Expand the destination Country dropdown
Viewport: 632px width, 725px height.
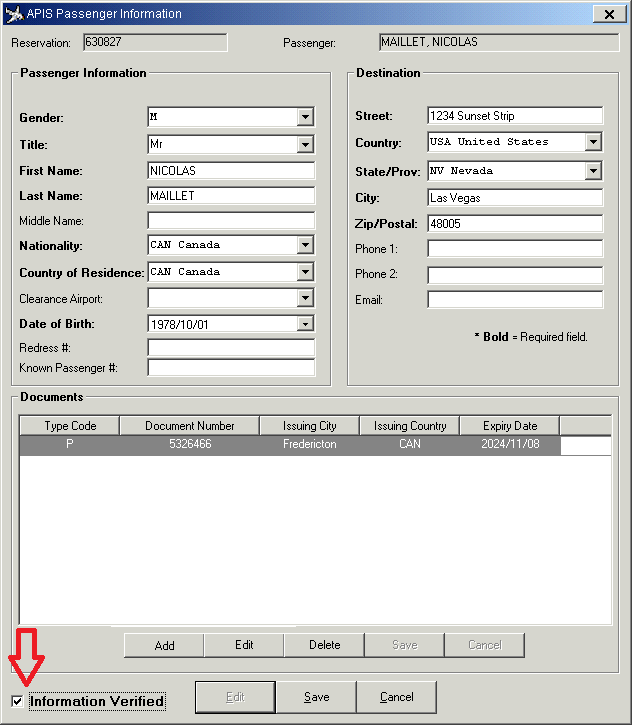(593, 142)
